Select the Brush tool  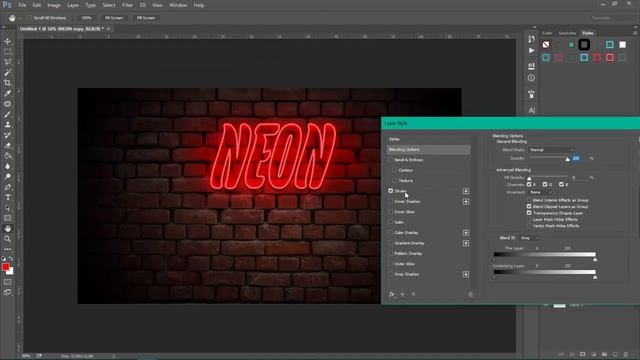8,114
